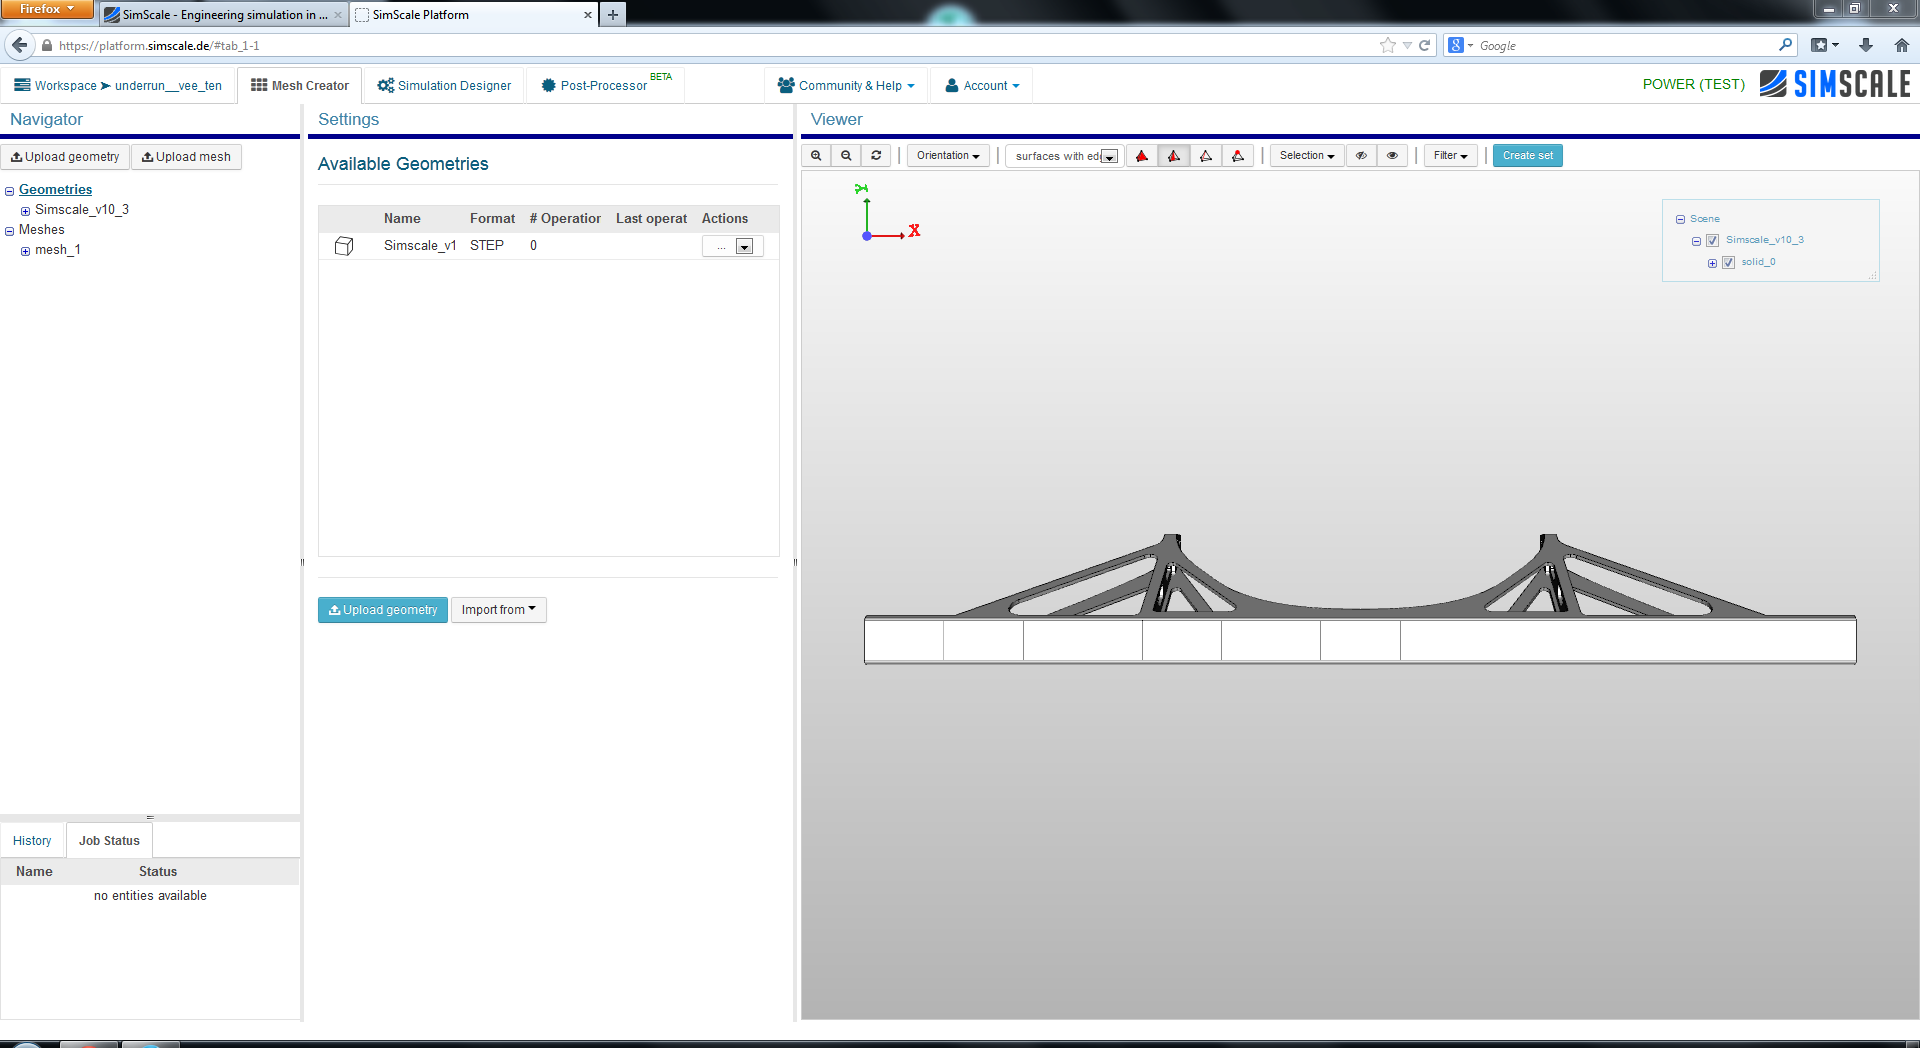Collapse the Scene node in viewer
Image resolution: width=1920 pixels, height=1048 pixels.
pos(1680,219)
